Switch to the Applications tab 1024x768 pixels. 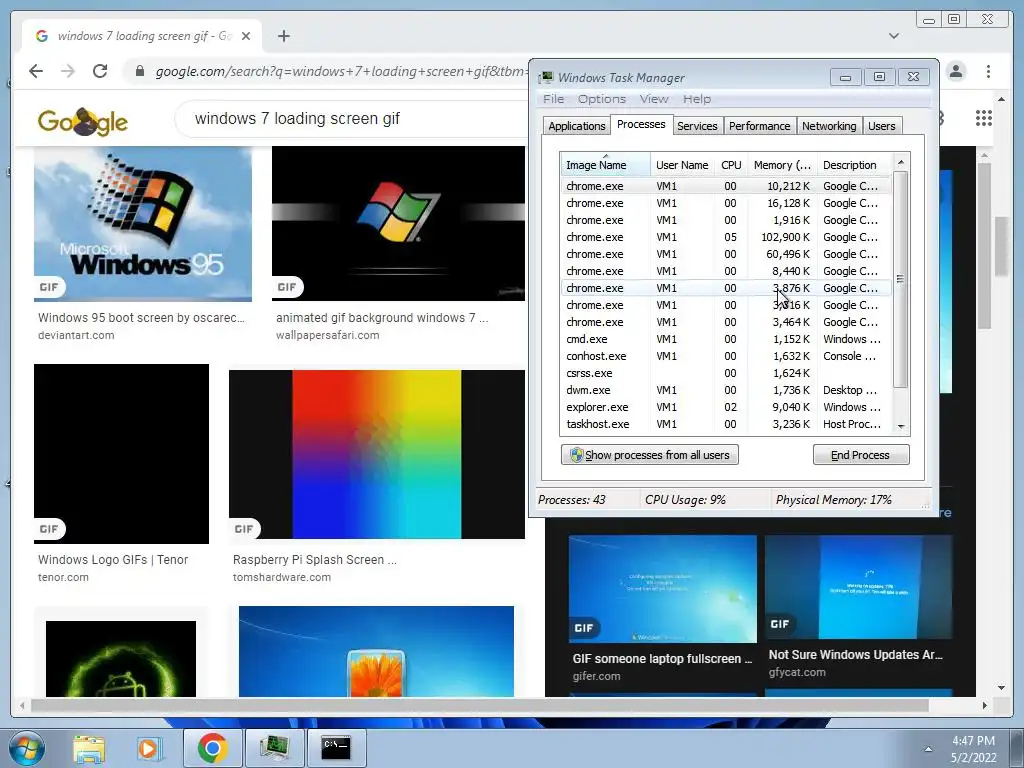tap(577, 126)
